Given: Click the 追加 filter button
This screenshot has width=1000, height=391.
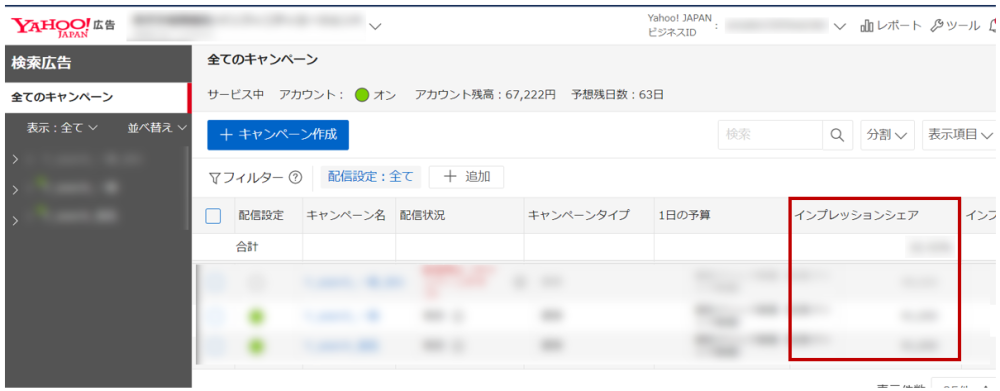Looking at the screenshot, I should [x=466, y=177].
